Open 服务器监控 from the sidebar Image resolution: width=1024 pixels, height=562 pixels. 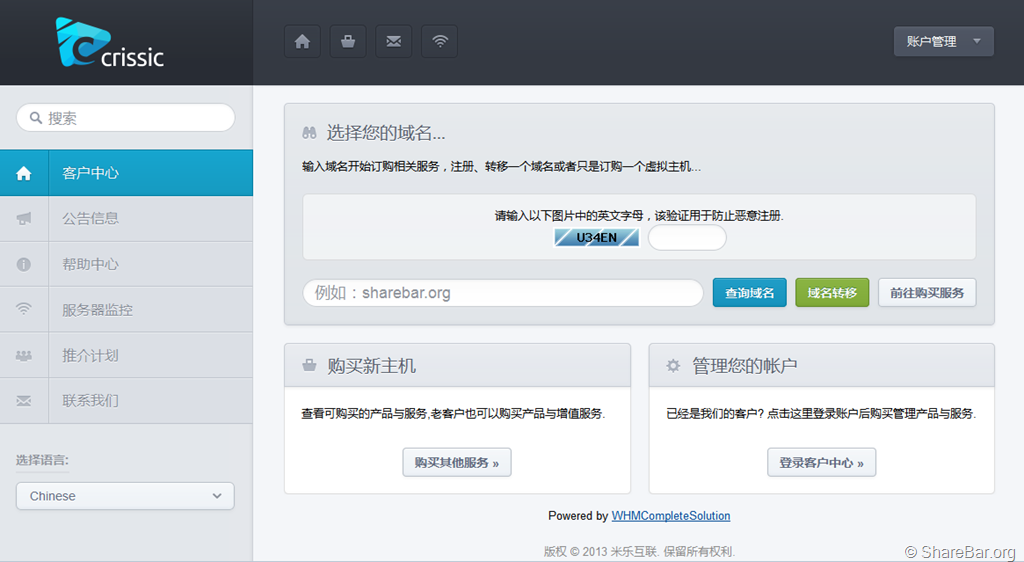click(x=97, y=310)
